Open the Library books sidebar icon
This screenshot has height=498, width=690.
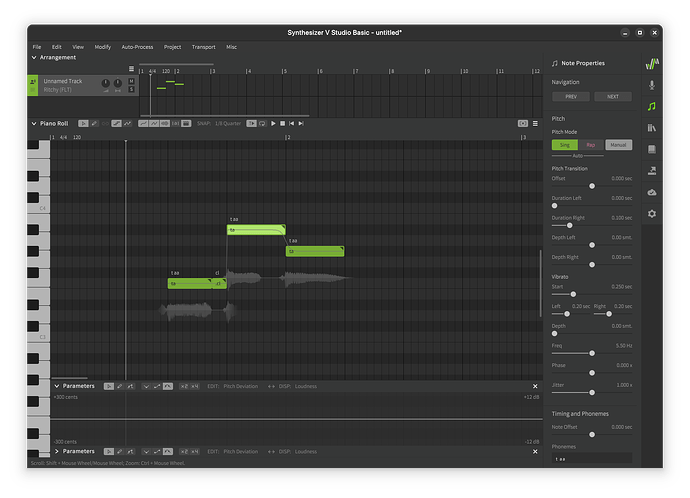(x=652, y=128)
